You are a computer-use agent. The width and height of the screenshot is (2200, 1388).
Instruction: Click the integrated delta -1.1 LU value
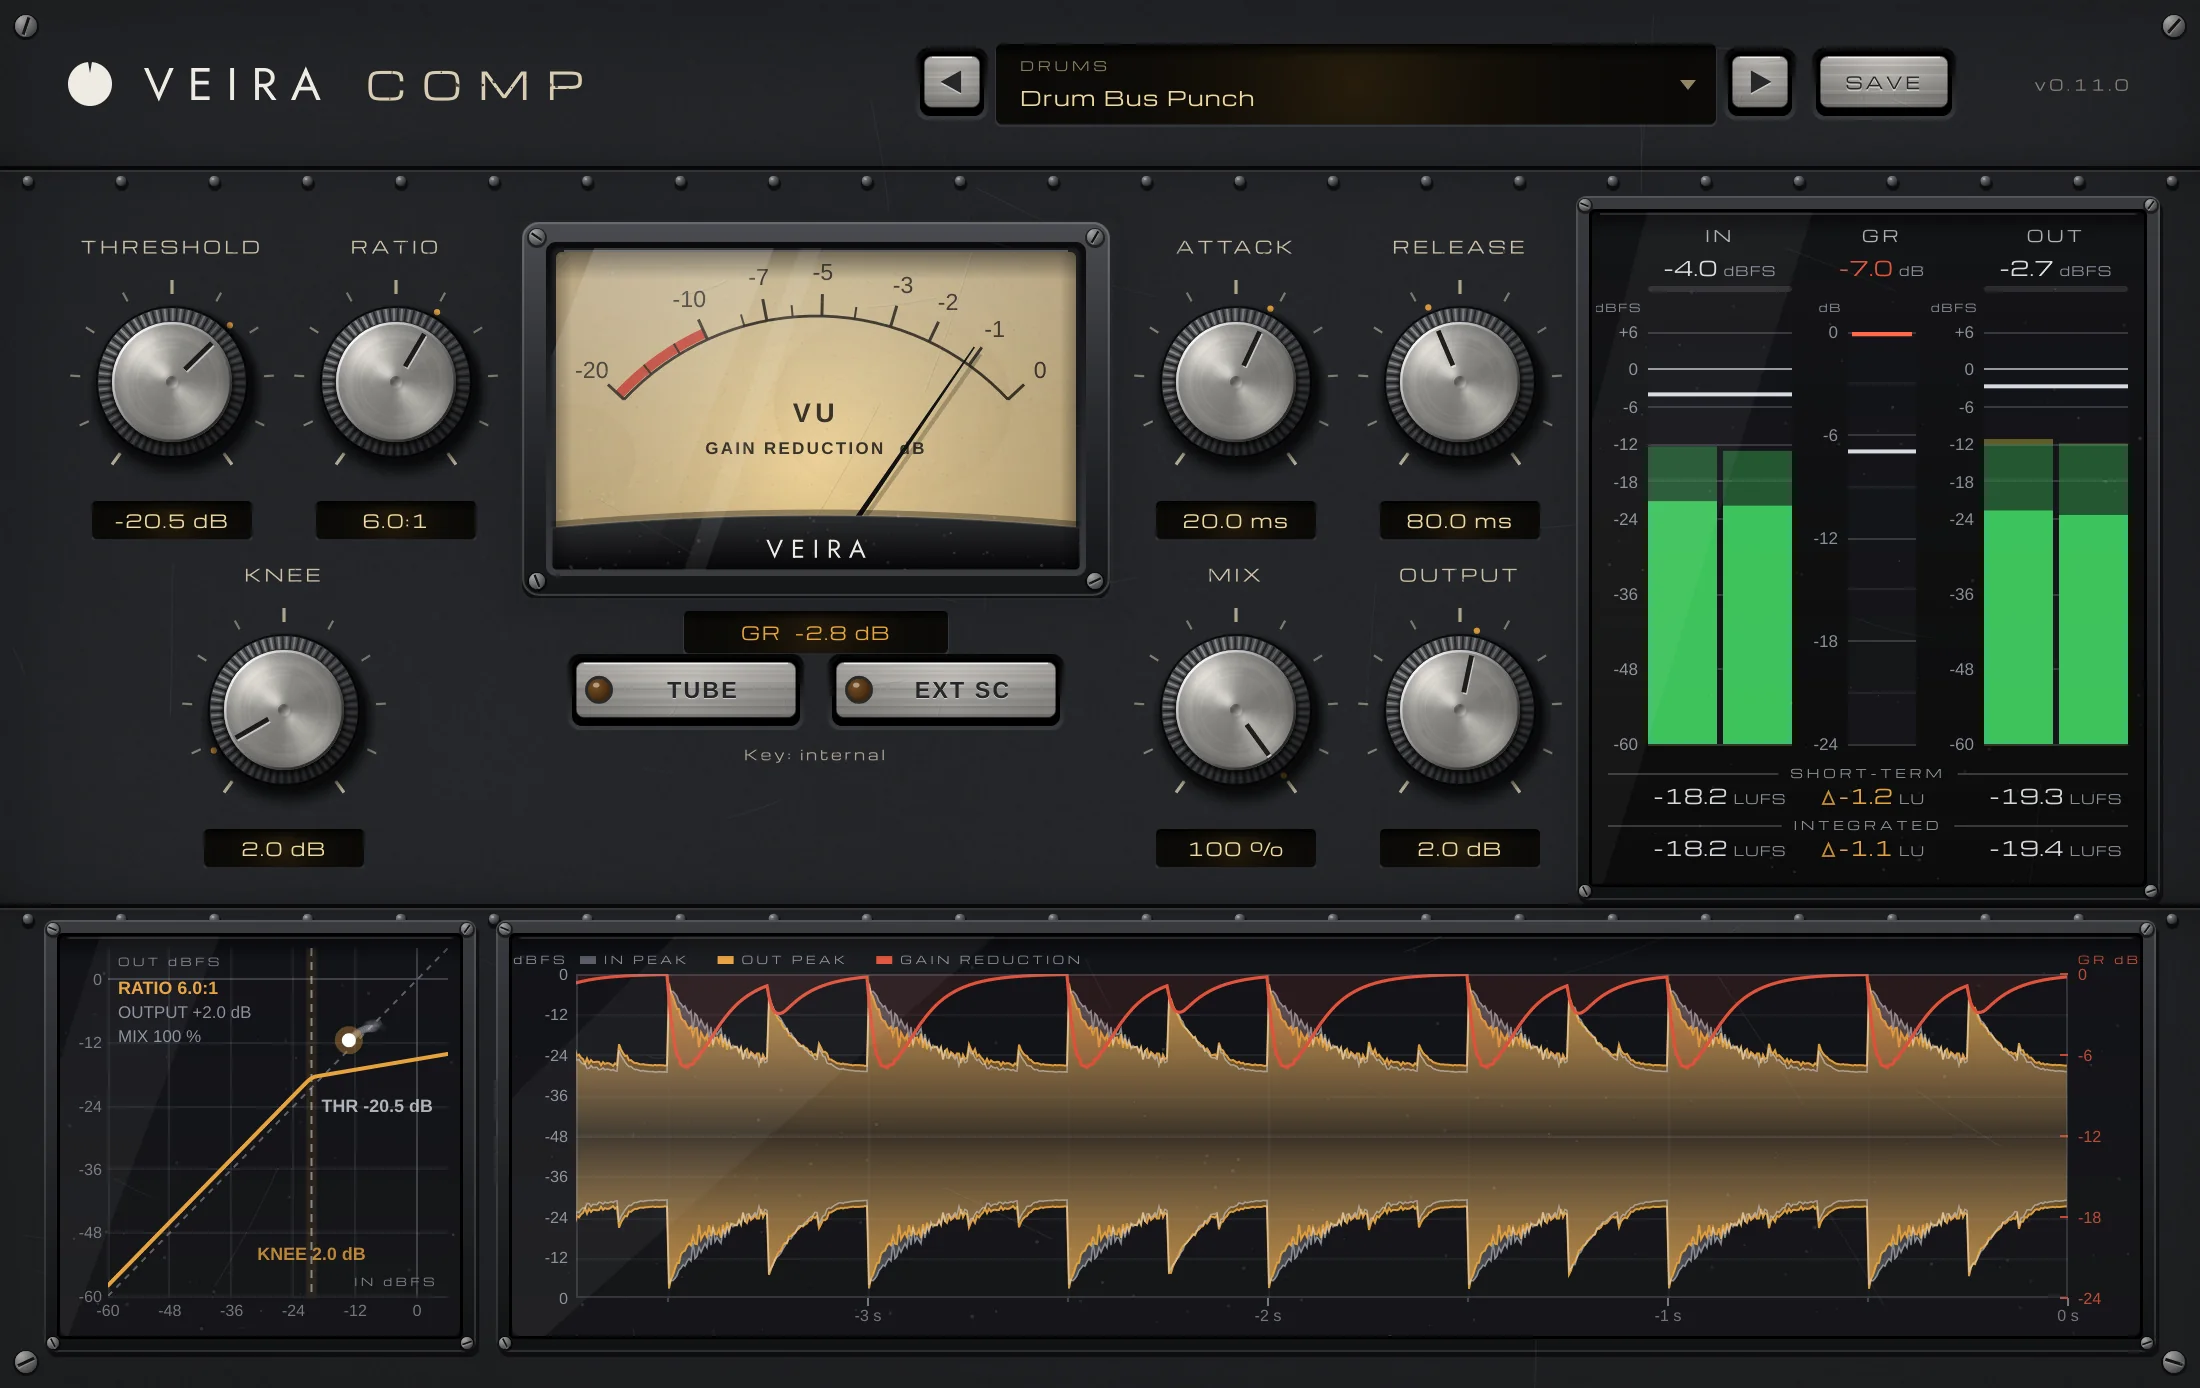pyautogui.click(x=1873, y=849)
